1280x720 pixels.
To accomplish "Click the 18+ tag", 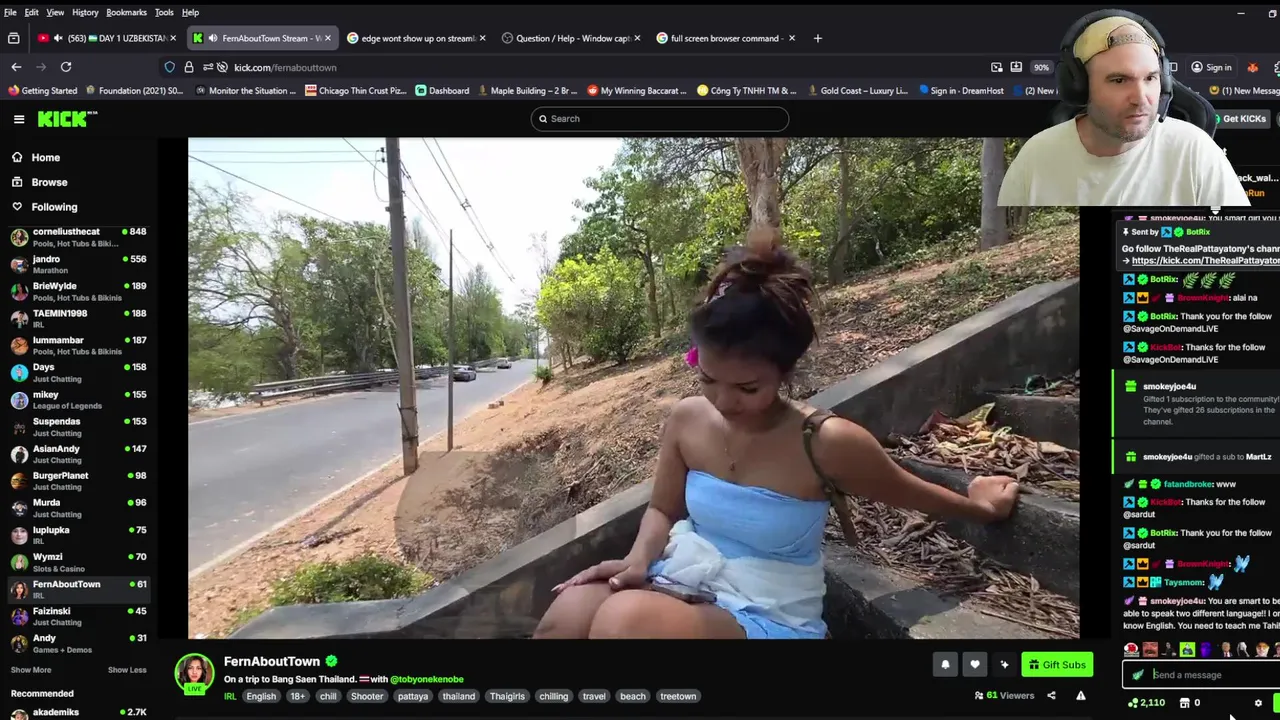I will click(x=298, y=696).
